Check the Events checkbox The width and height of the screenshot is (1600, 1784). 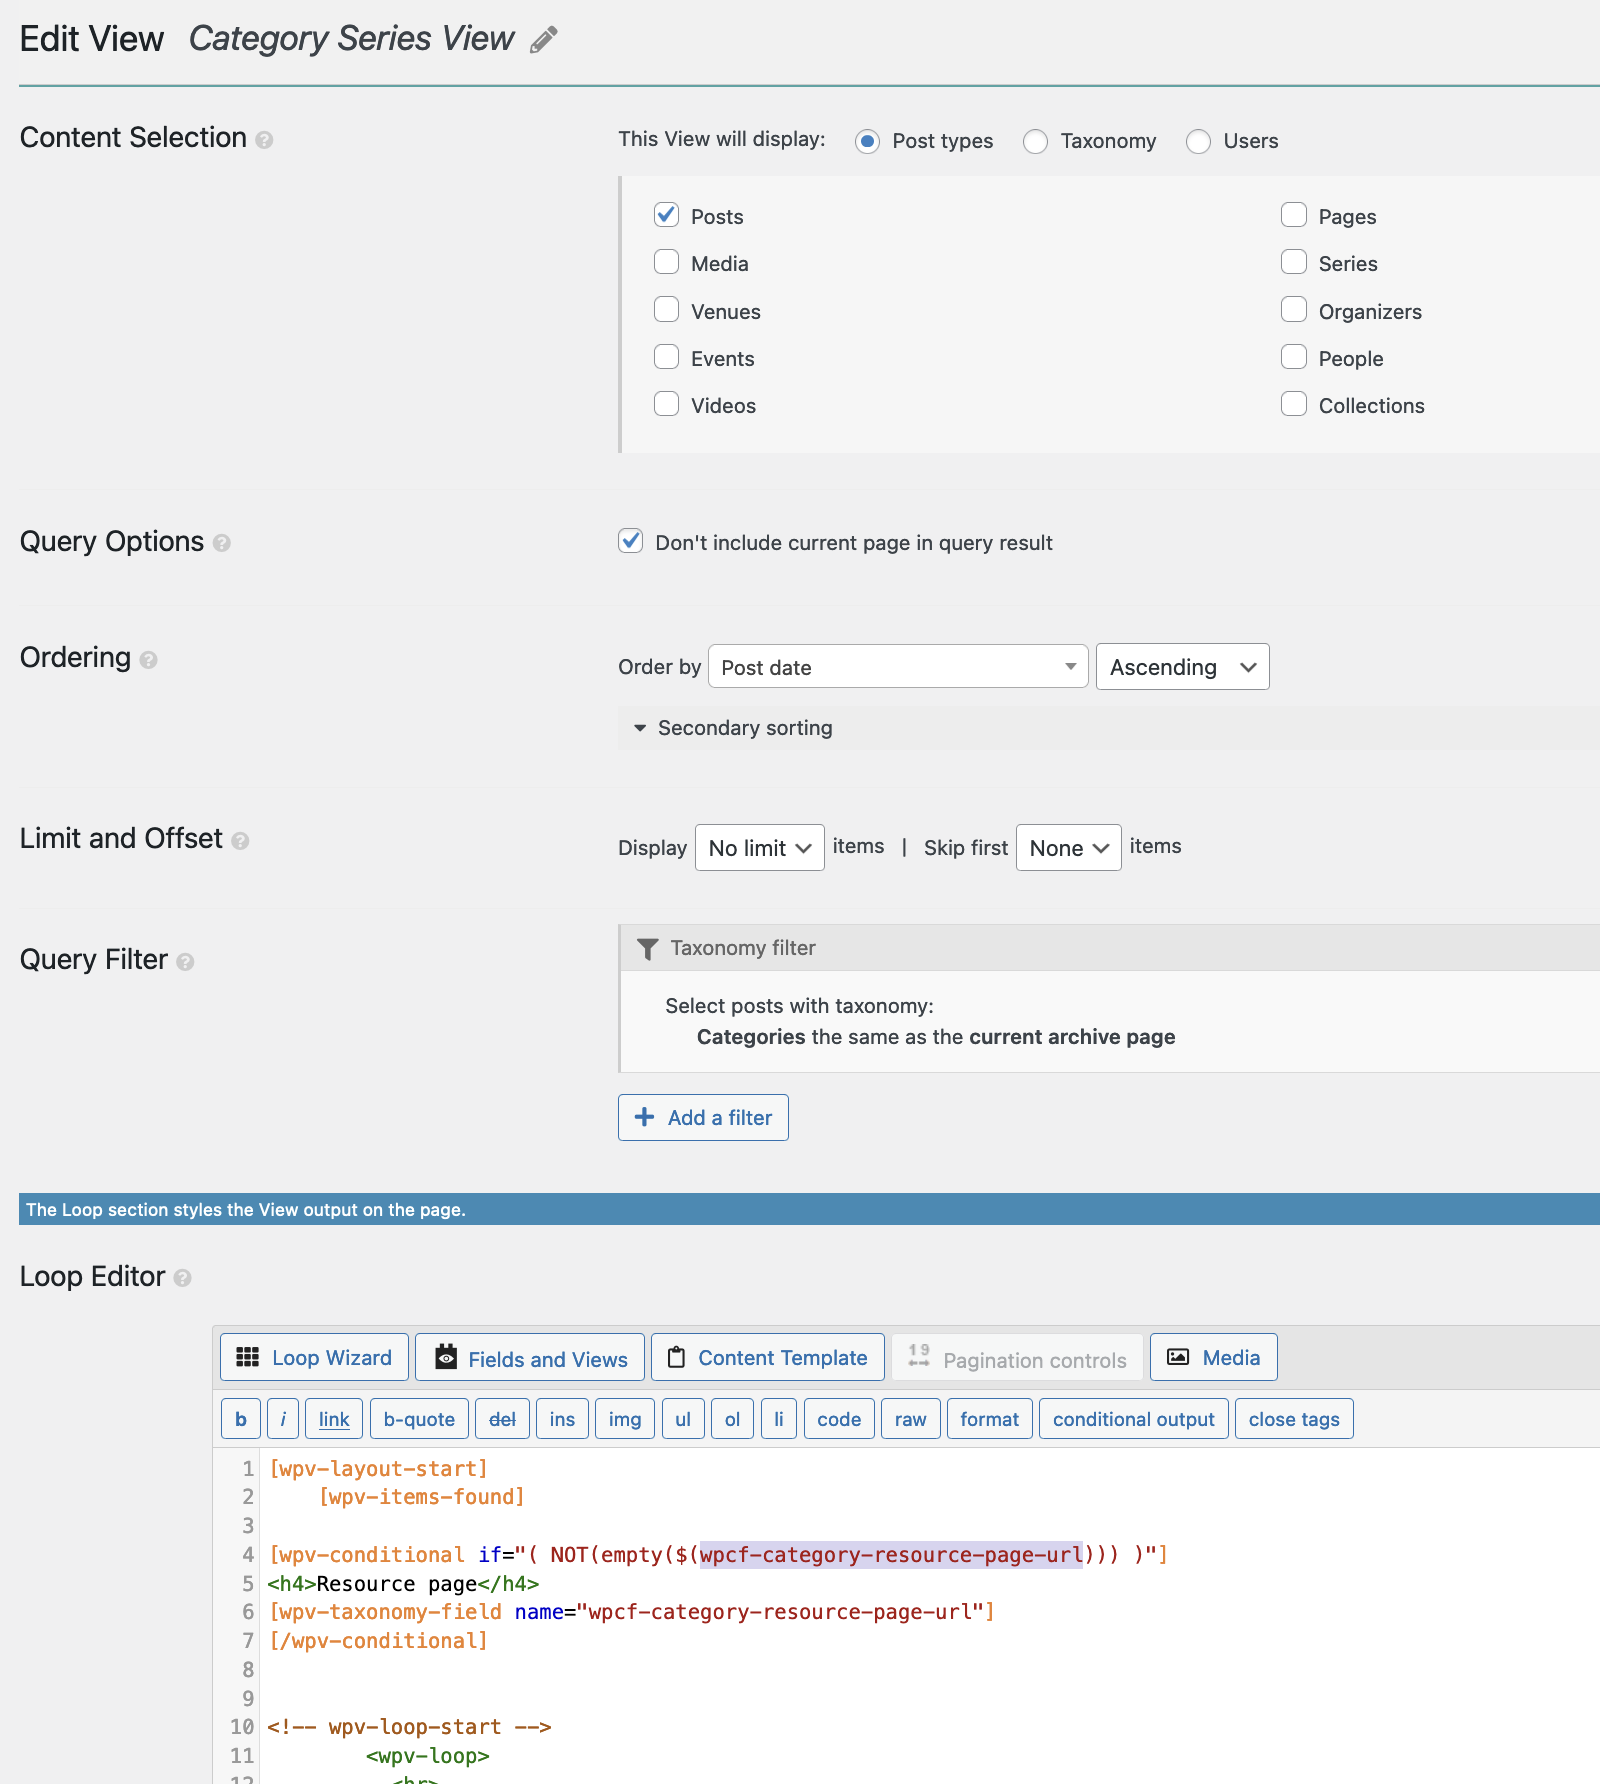click(667, 357)
